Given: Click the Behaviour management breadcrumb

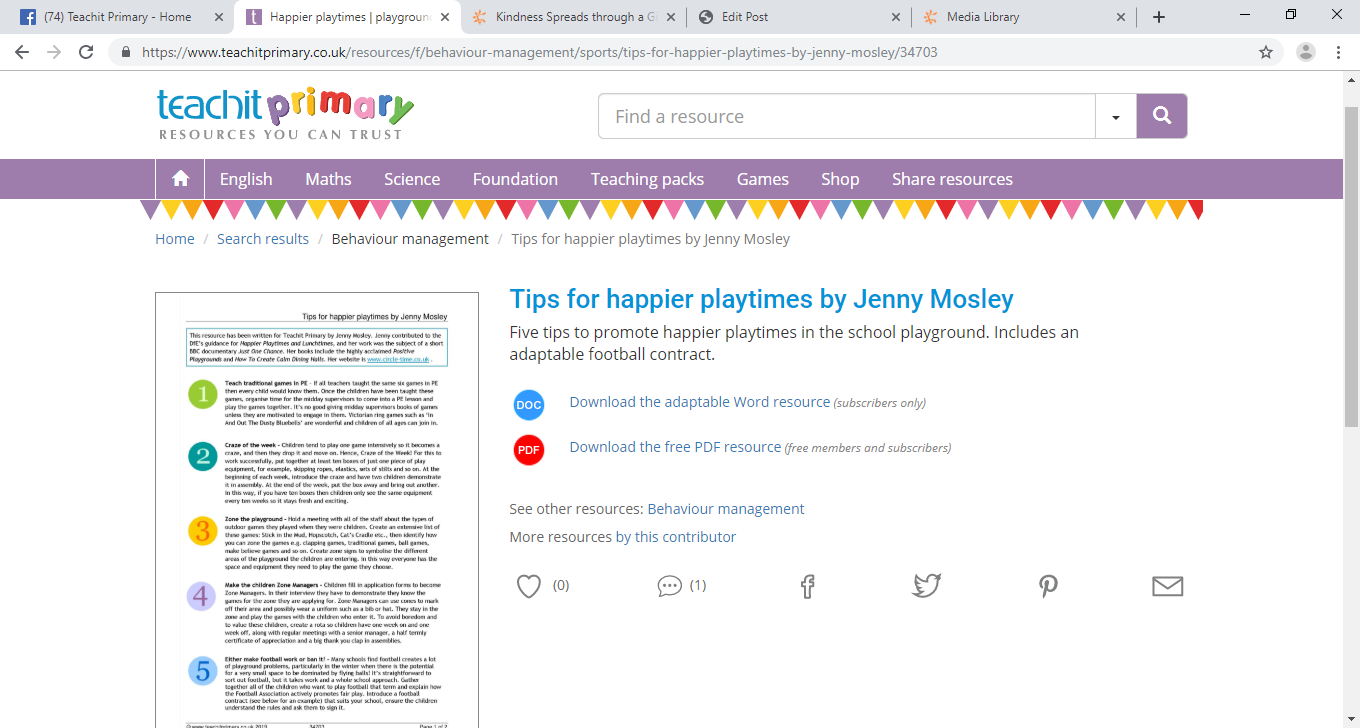Looking at the screenshot, I should 410,239.
